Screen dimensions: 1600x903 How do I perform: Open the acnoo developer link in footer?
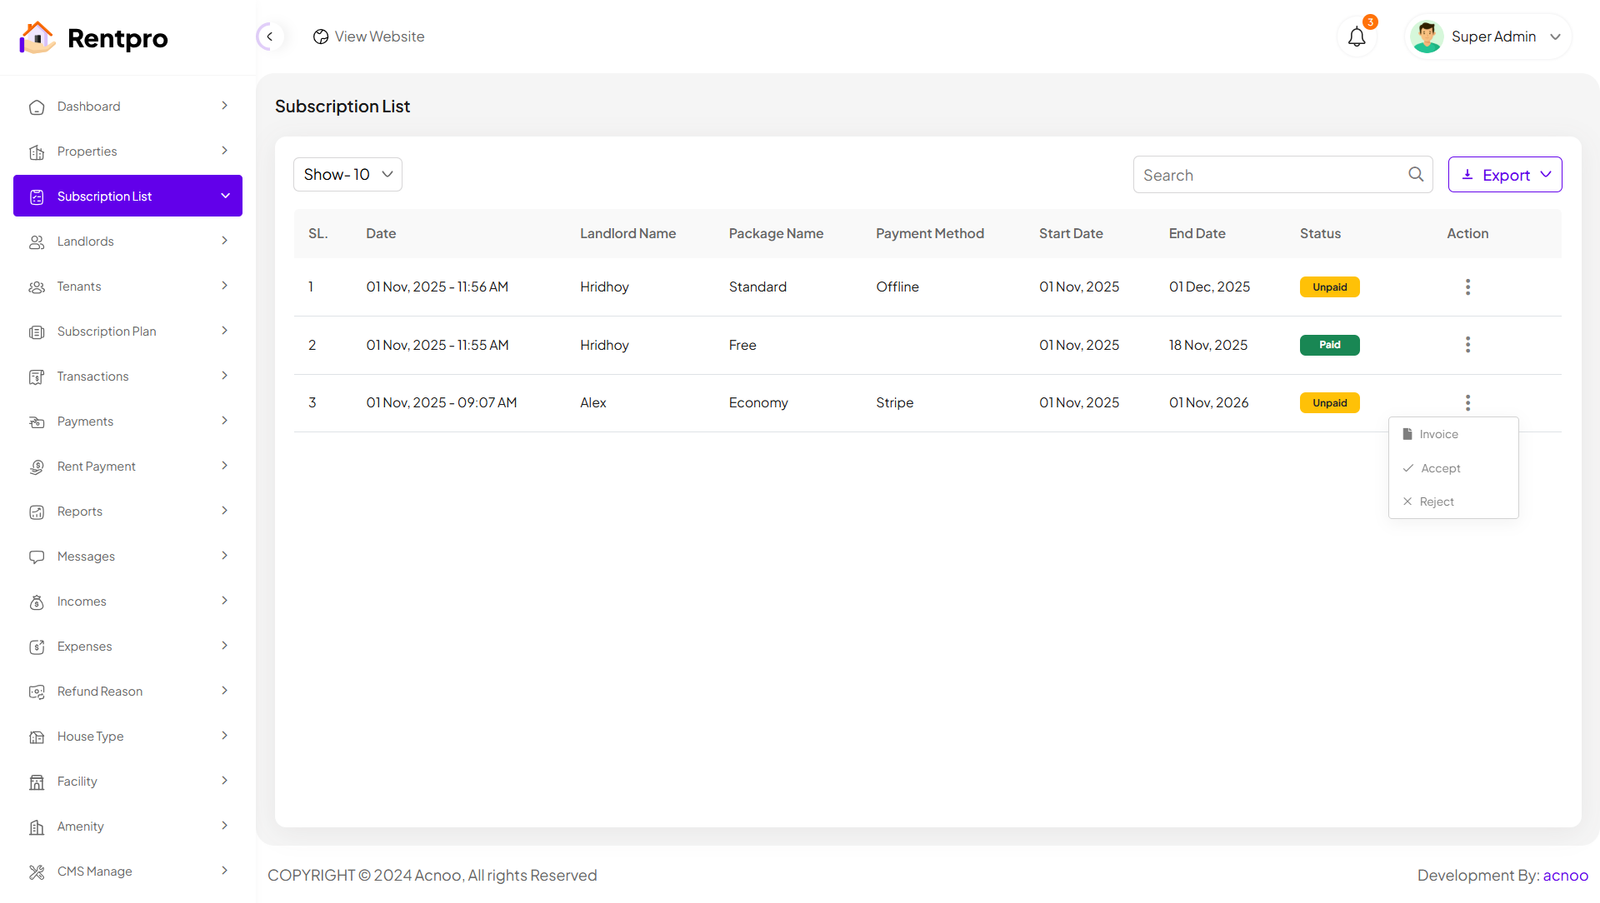pyautogui.click(x=1565, y=875)
